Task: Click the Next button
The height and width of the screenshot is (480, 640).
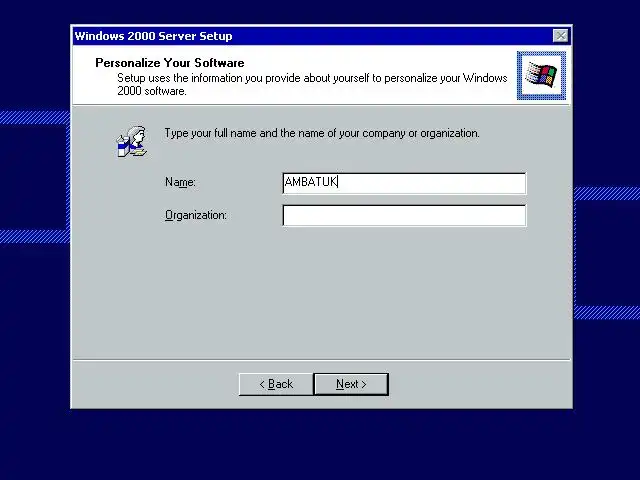Action: (351, 384)
